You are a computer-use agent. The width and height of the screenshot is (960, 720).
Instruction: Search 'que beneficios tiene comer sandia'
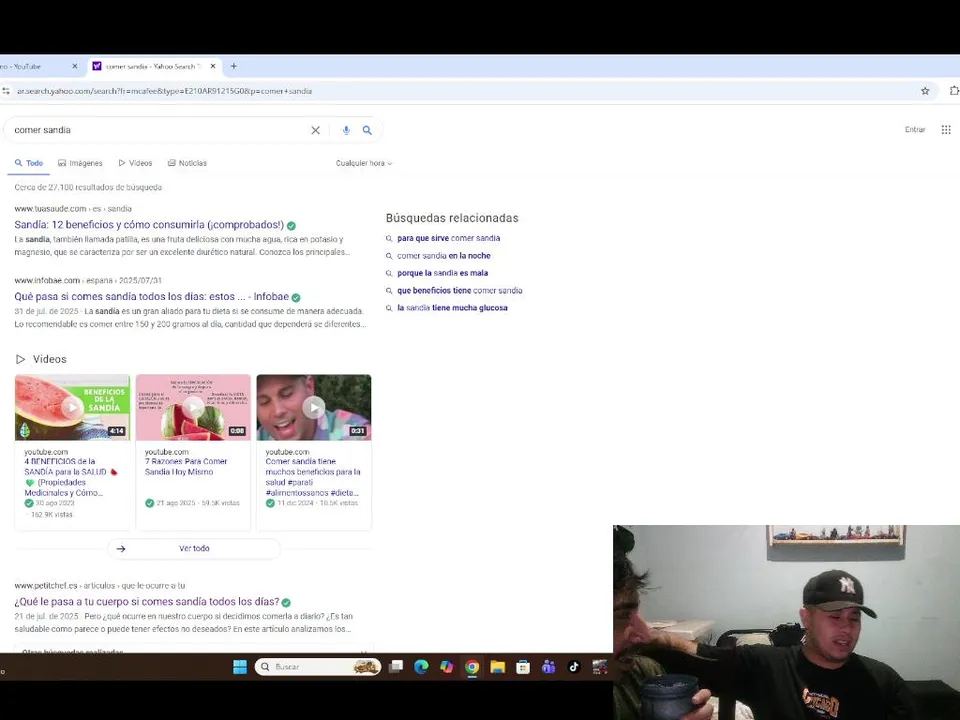coord(460,291)
